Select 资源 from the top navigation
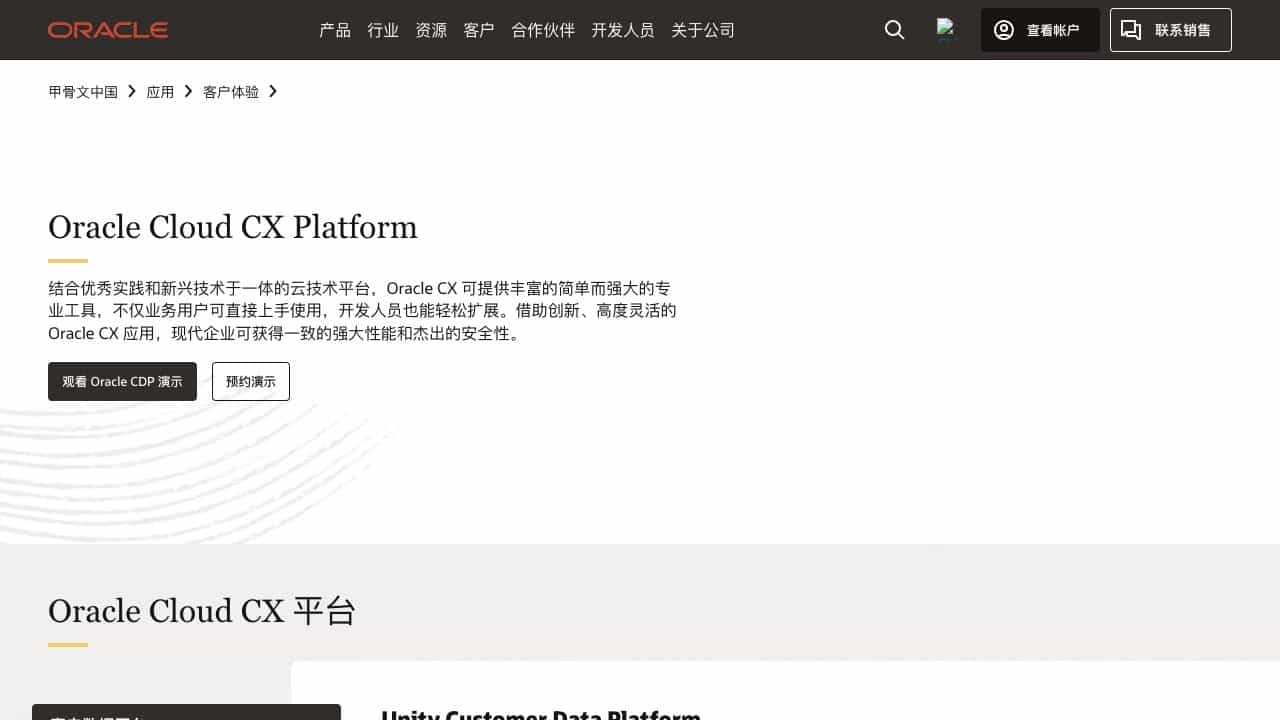 (x=431, y=30)
